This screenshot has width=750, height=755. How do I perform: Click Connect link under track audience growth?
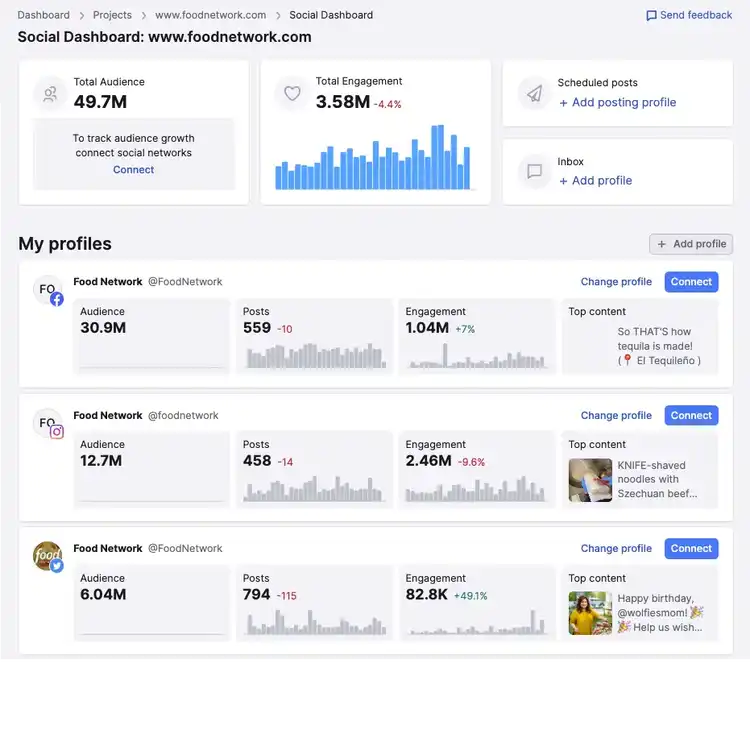point(133,169)
